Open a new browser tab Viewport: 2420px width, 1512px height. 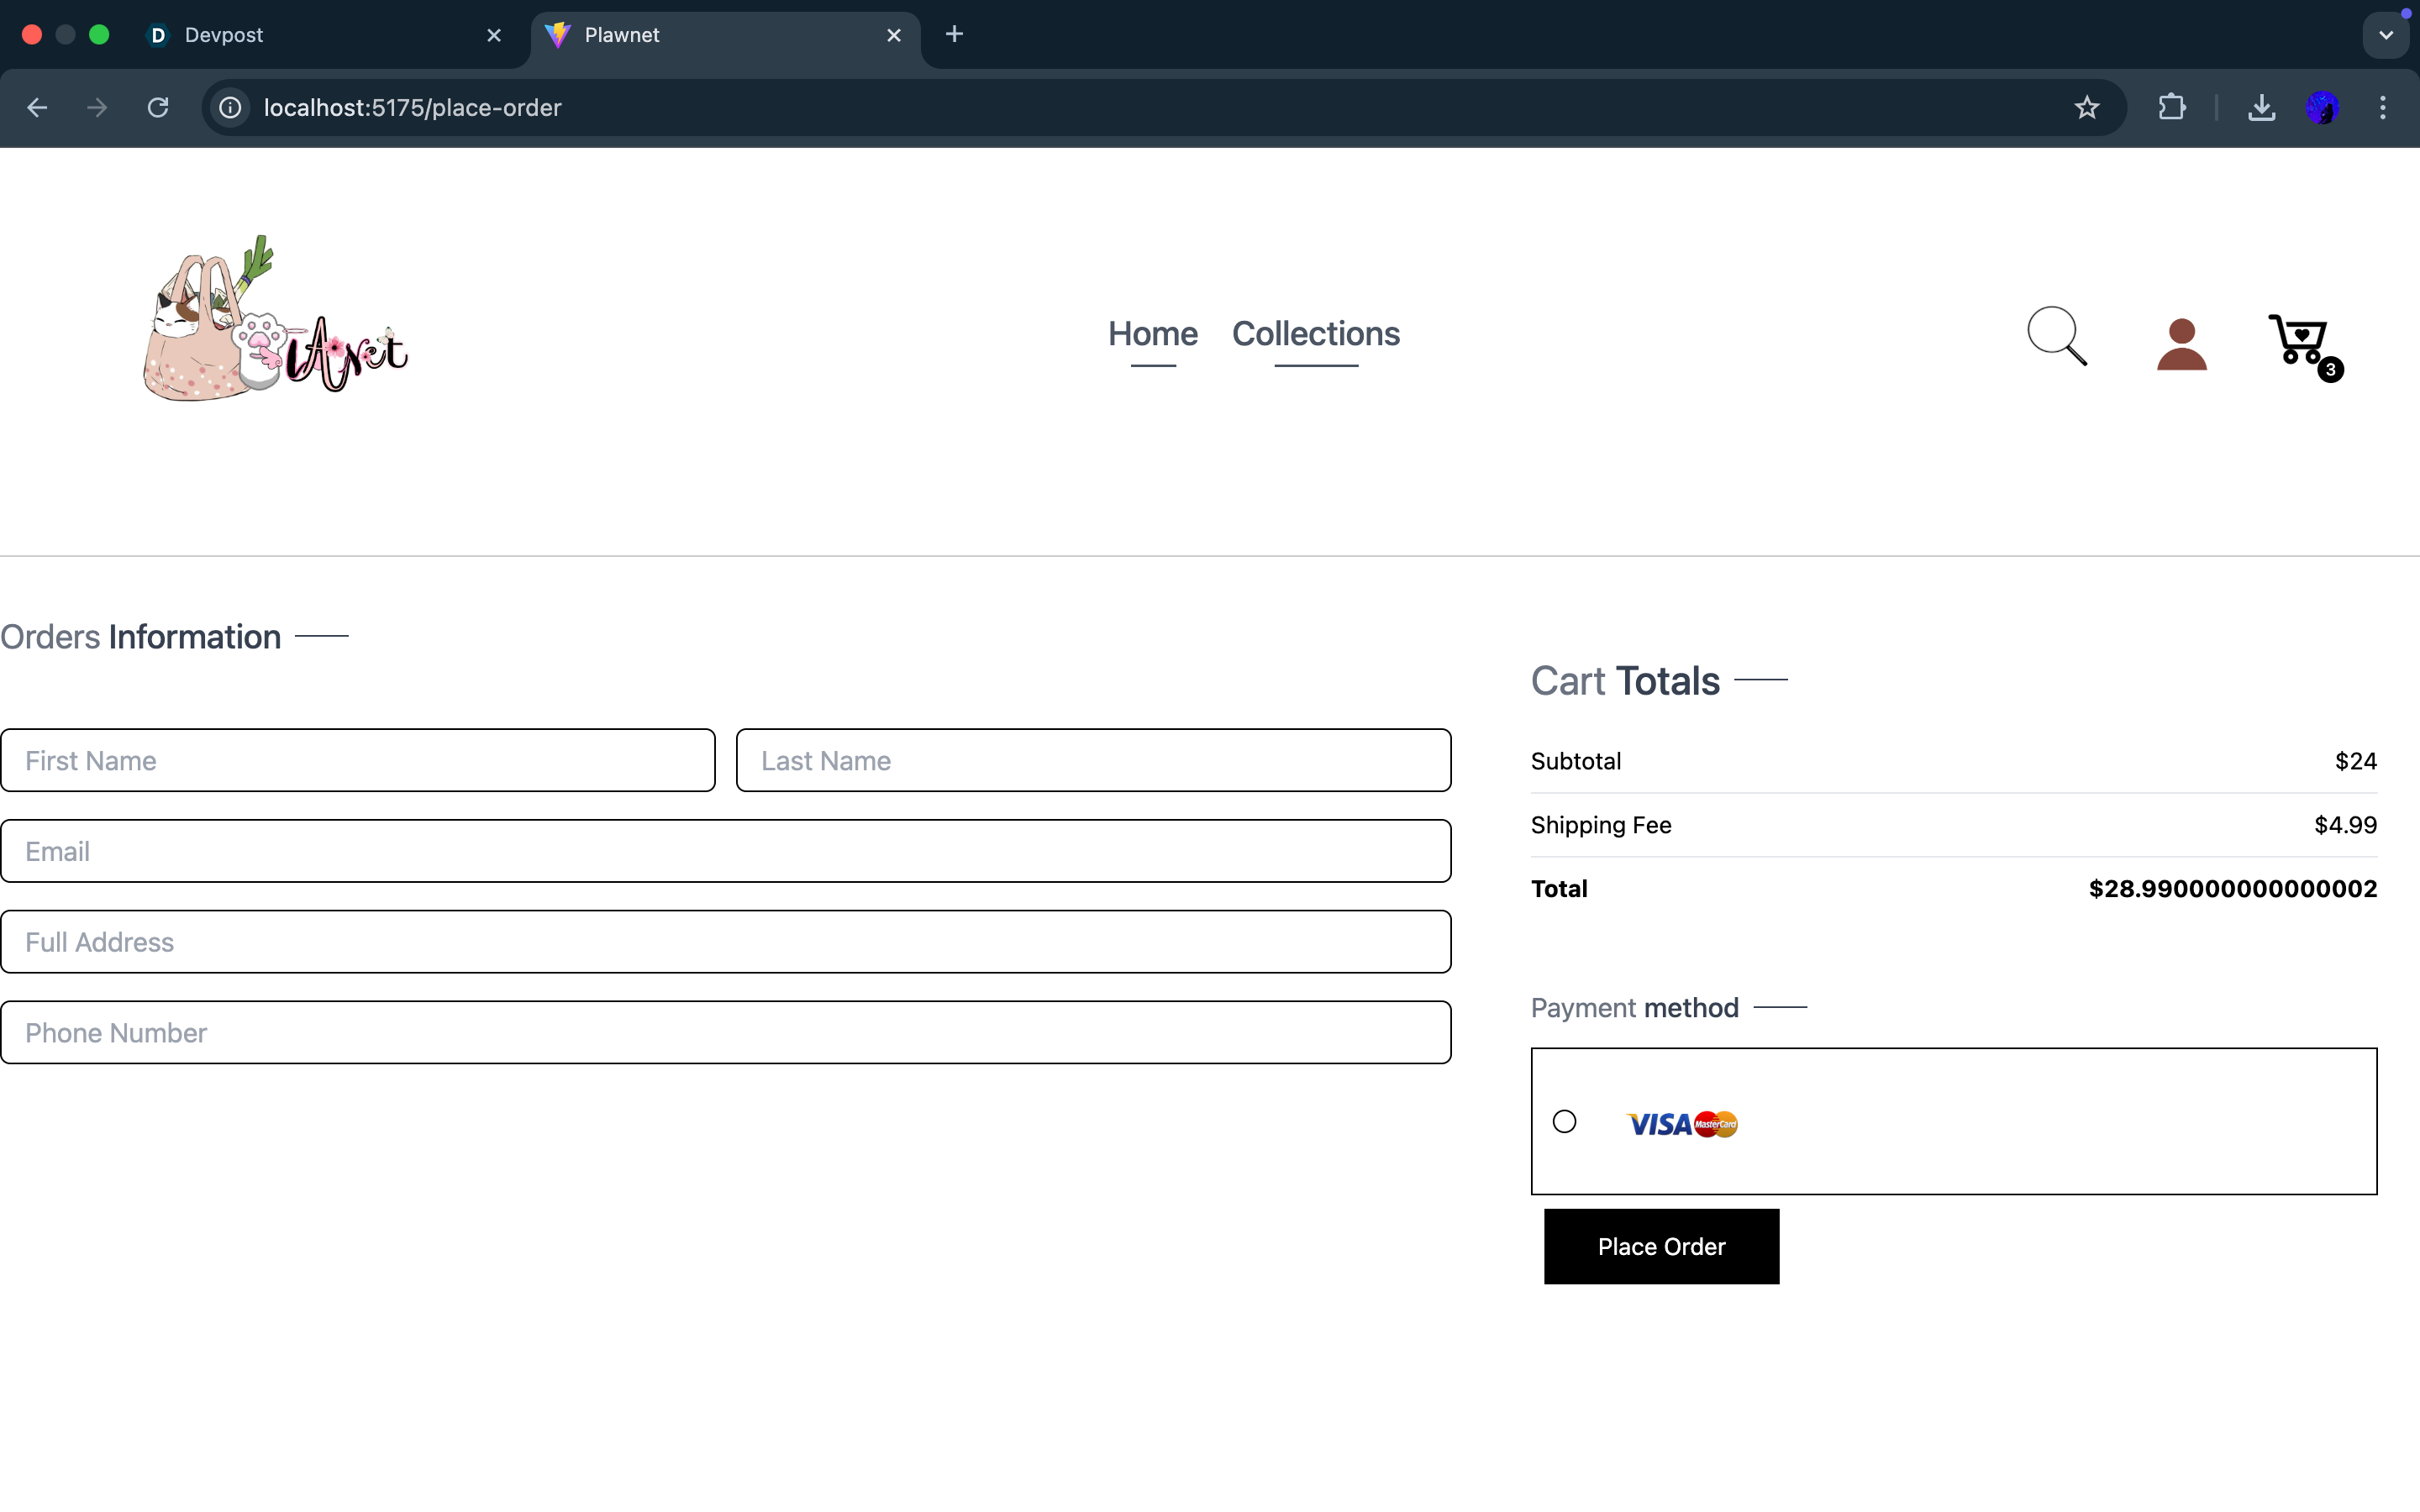pos(954,35)
